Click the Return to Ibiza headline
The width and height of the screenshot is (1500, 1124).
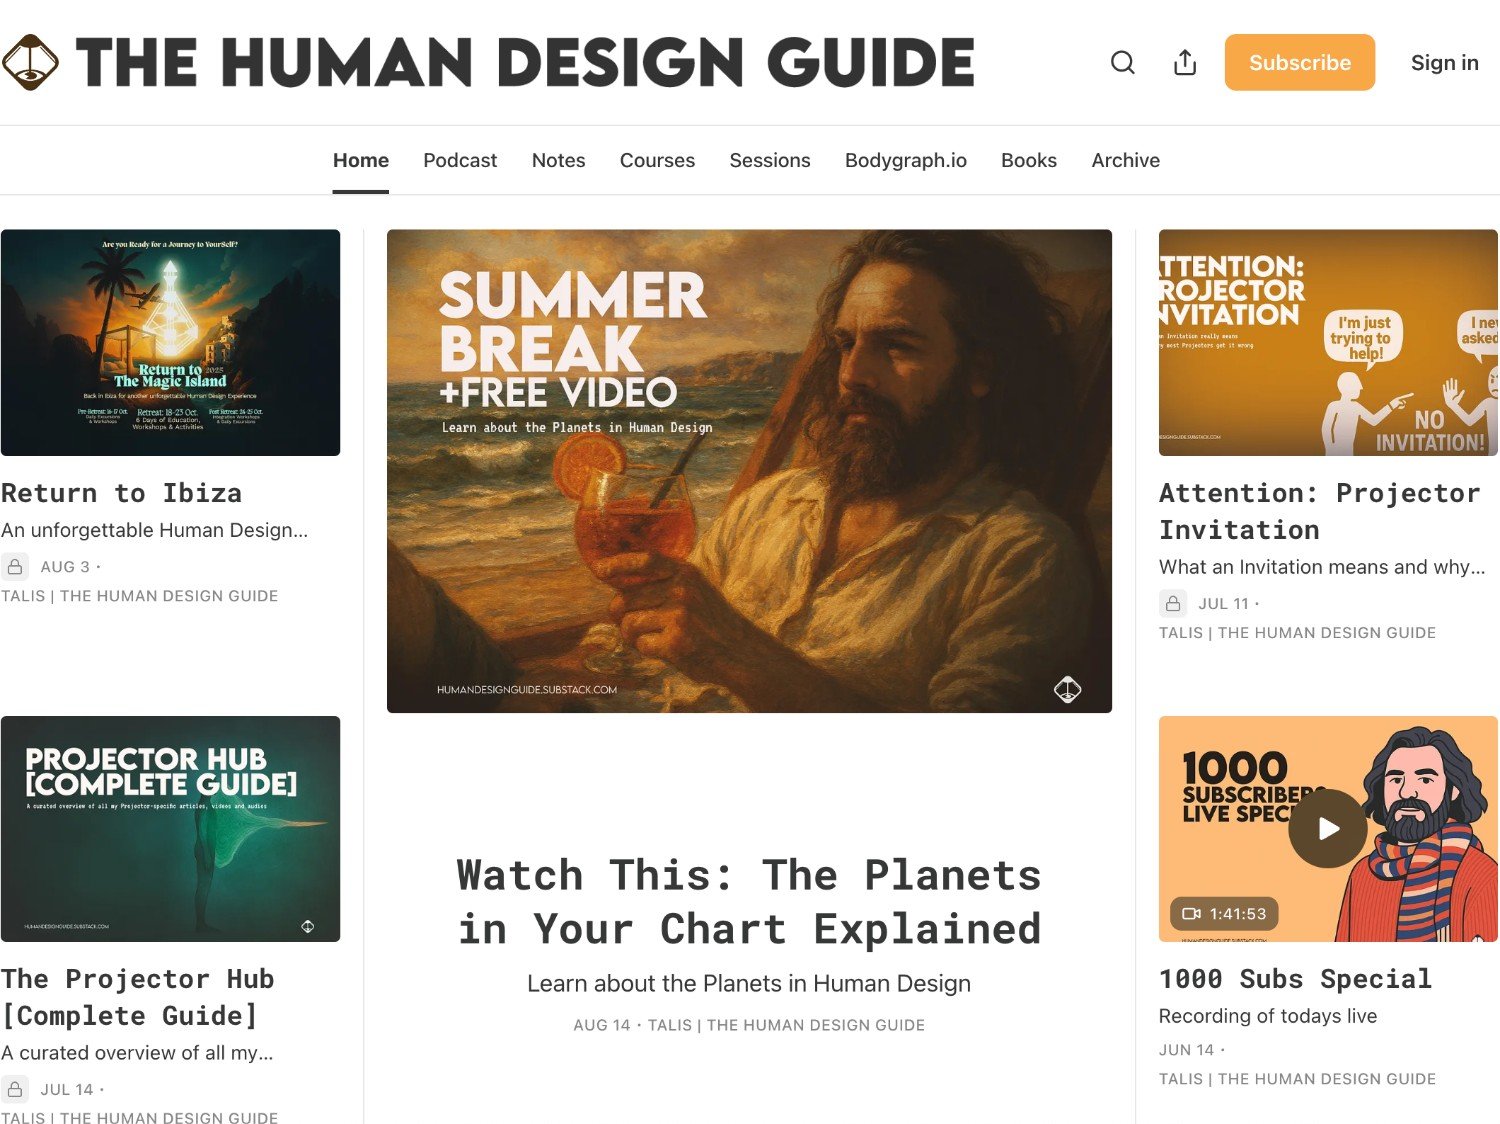[x=122, y=493]
